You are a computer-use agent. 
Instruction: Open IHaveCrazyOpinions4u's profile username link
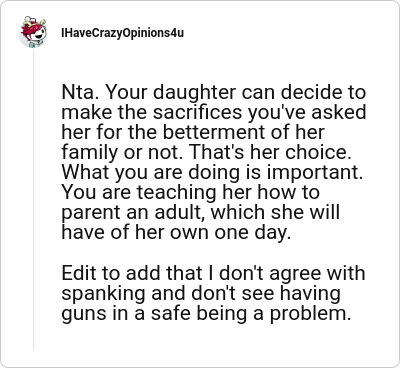point(122,33)
